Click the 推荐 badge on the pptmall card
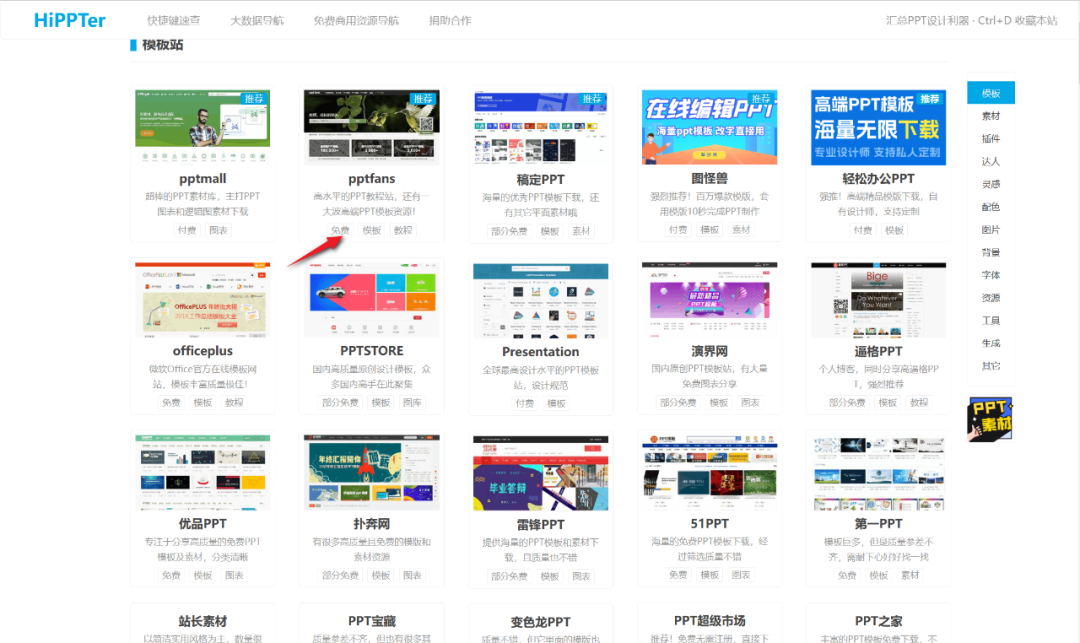Image resolution: width=1080 pixels, height=643 pixels. (254, 96)
